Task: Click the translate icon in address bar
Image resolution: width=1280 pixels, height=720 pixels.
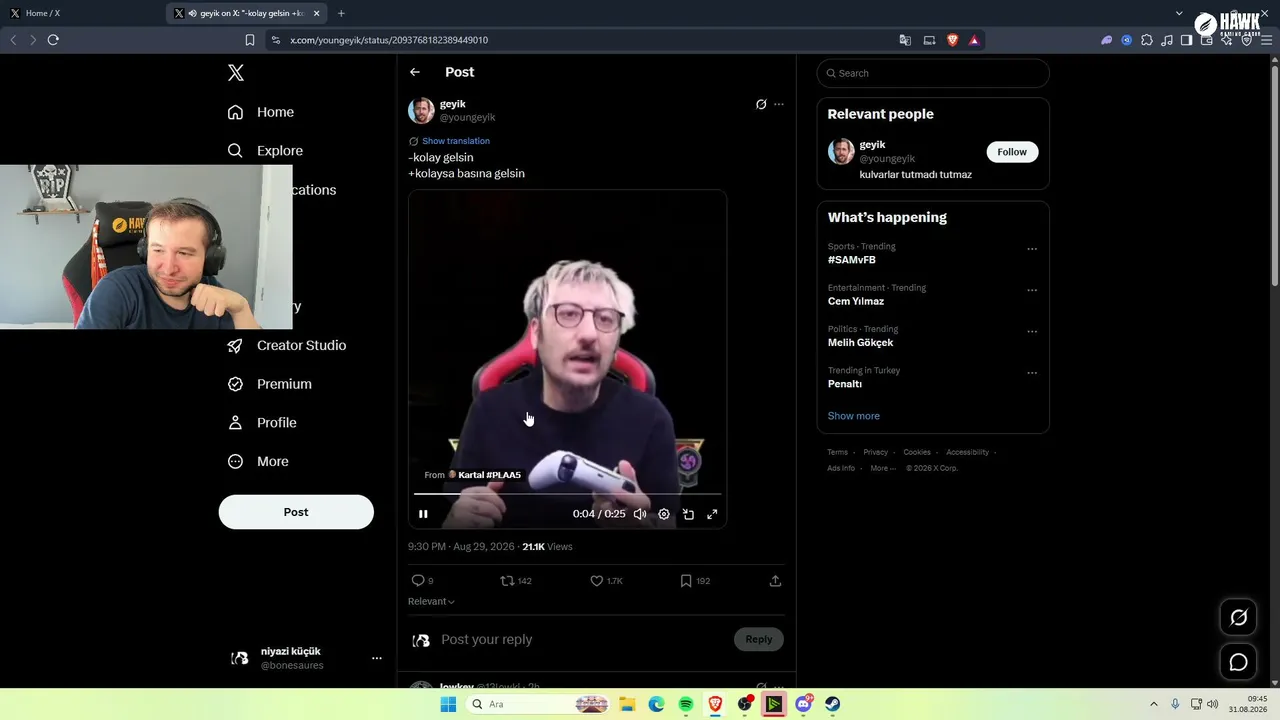Action: (x=905, y=40)
